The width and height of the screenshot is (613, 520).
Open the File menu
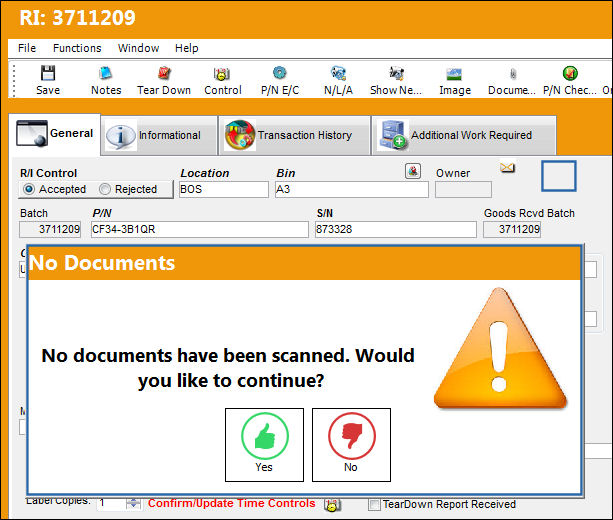coord(27,48)
